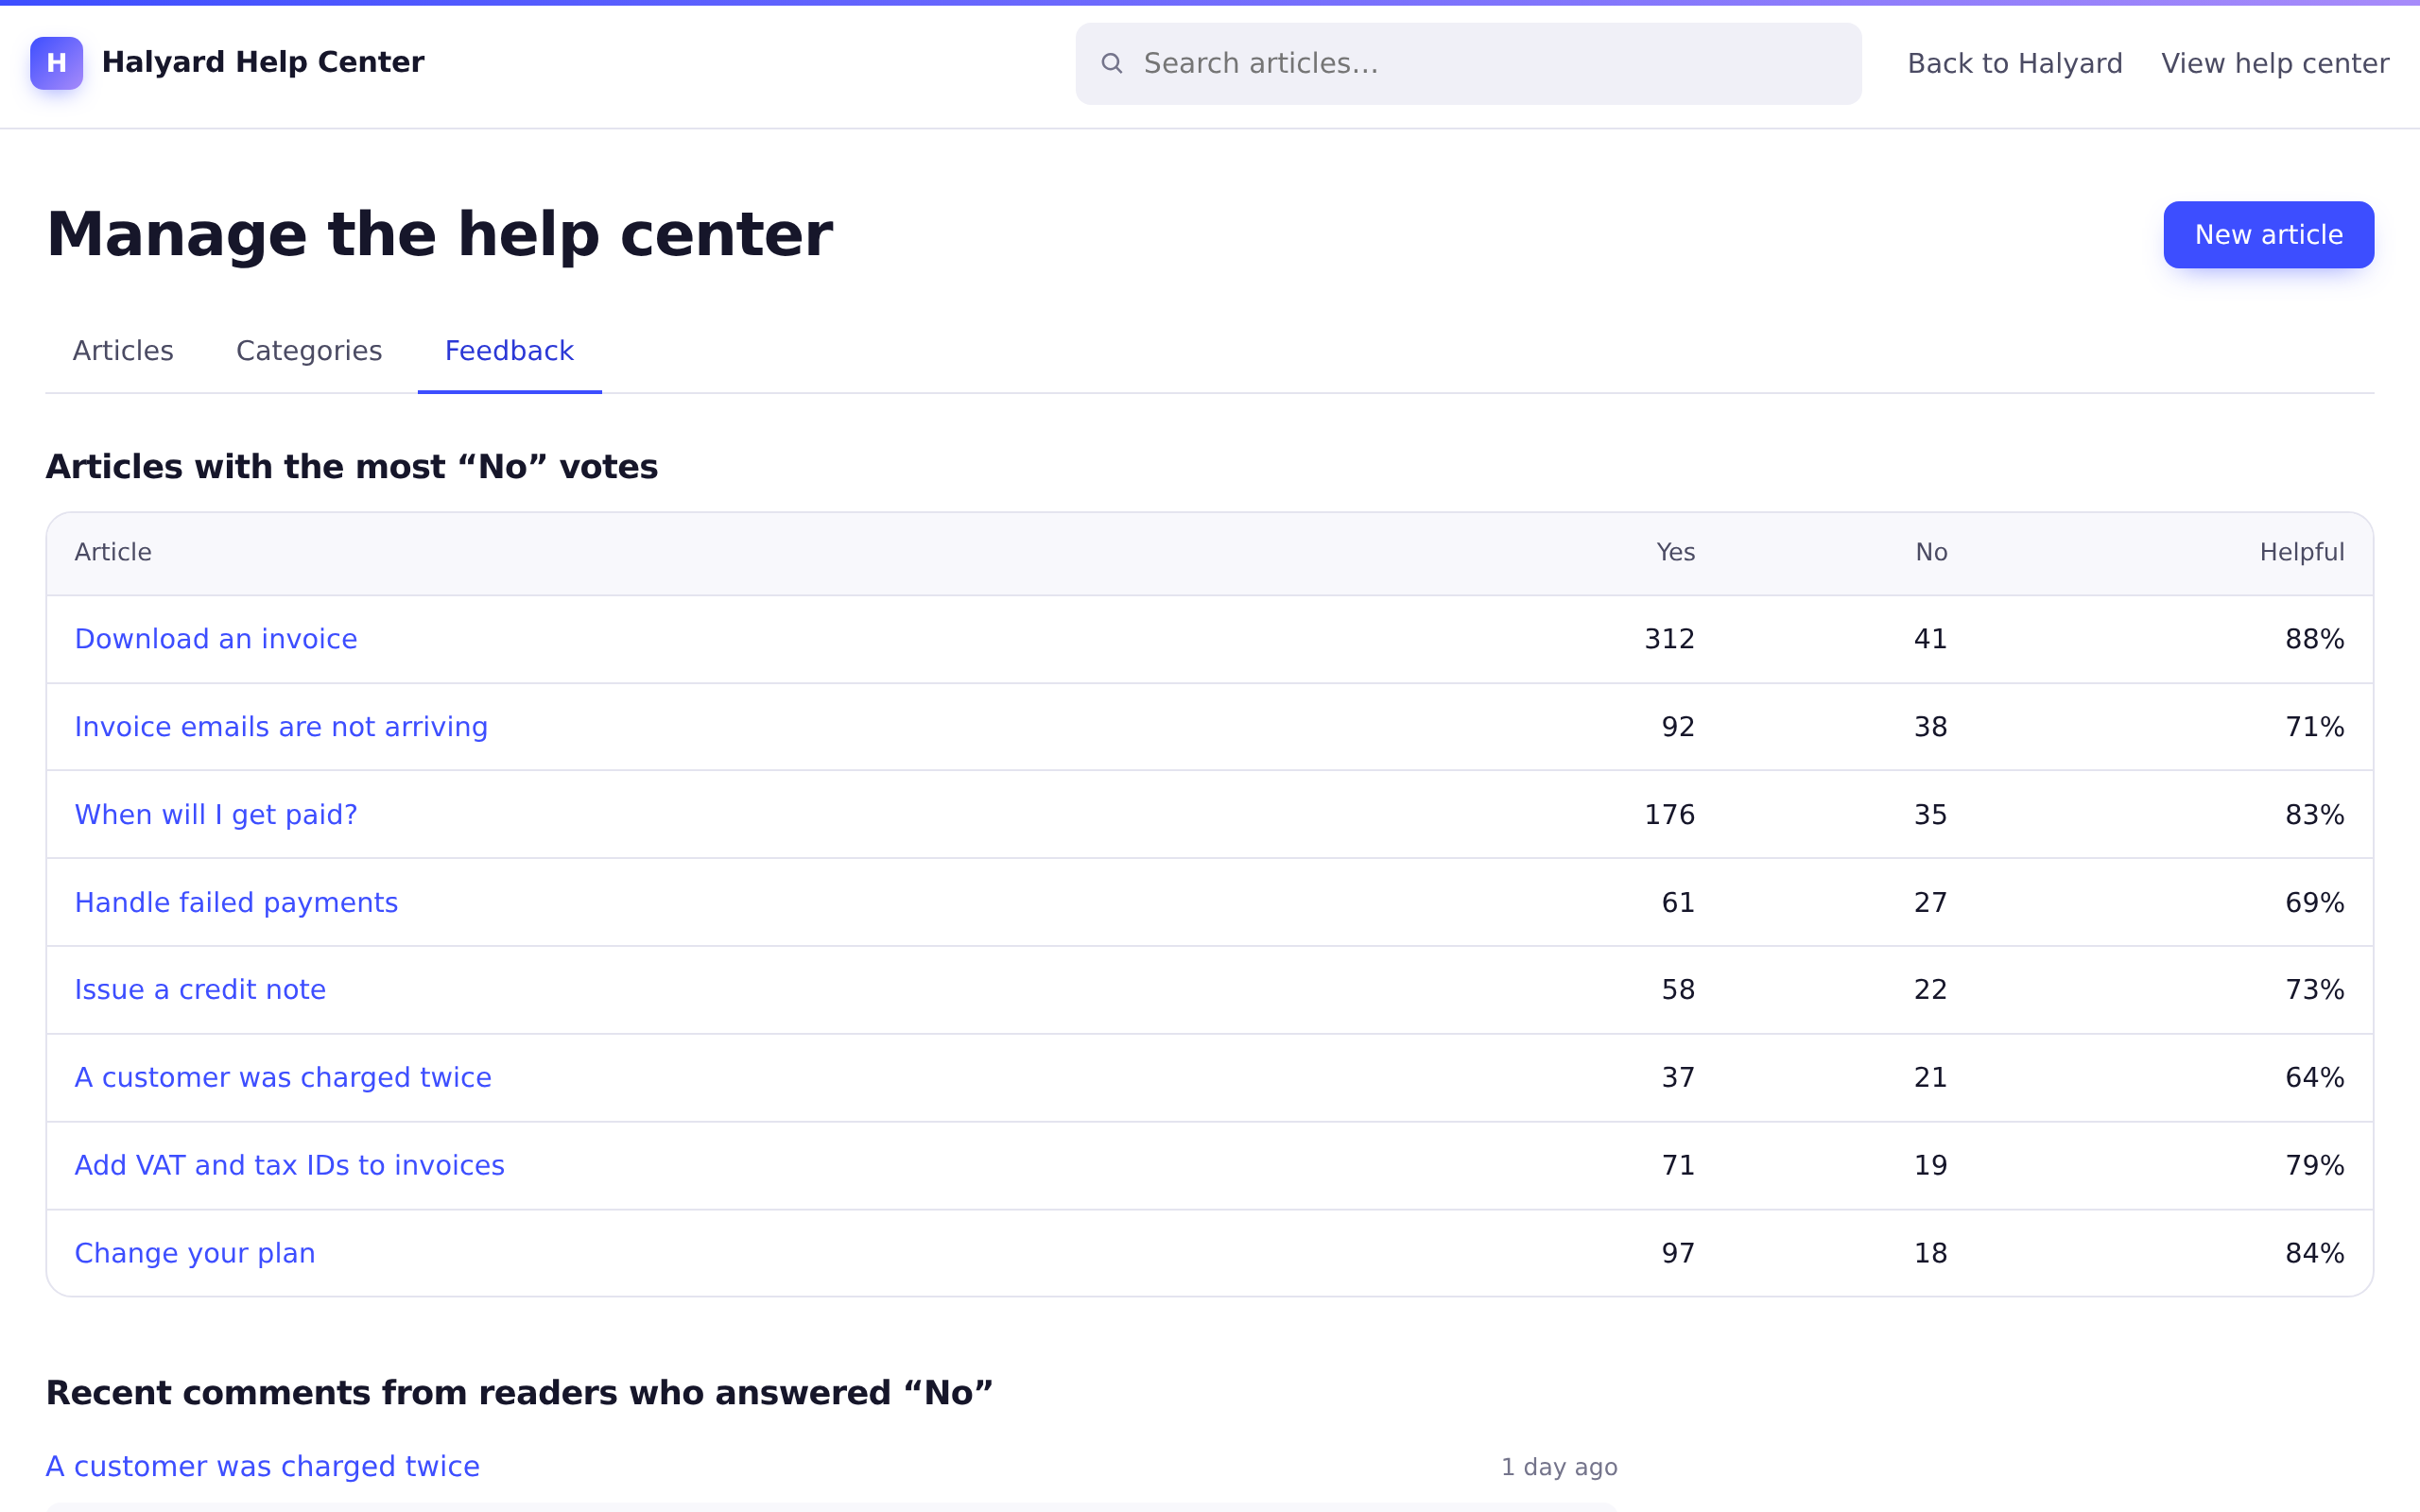Screen dimensions: 2420x1512
Task: Click the Halyard H logo icon
Action: coord(56,63)
